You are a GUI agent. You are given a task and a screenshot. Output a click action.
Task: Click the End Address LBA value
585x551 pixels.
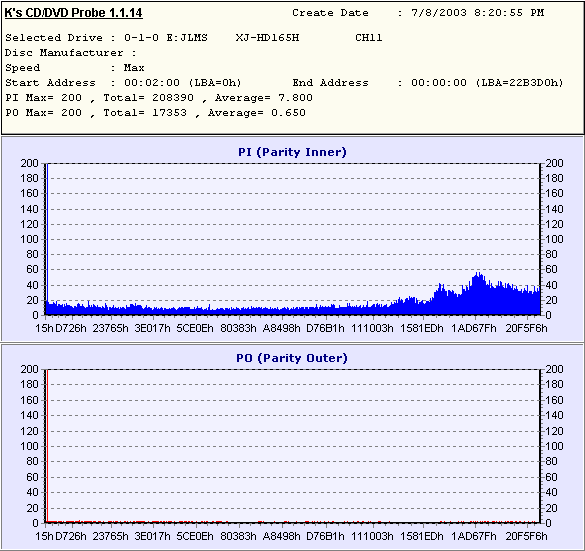[x=519, y=83]
